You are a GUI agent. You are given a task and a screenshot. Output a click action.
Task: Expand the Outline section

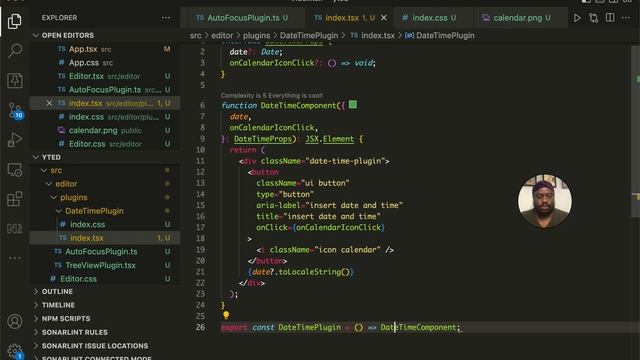[57, 291]
